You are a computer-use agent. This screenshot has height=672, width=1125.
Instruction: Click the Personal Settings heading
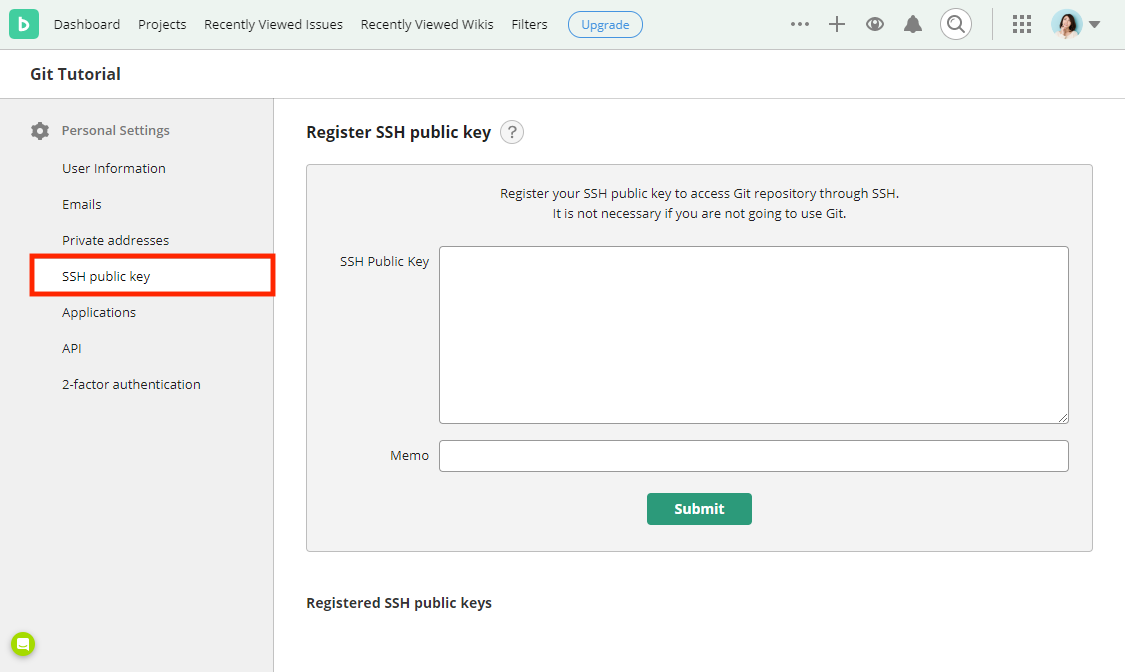116,131
